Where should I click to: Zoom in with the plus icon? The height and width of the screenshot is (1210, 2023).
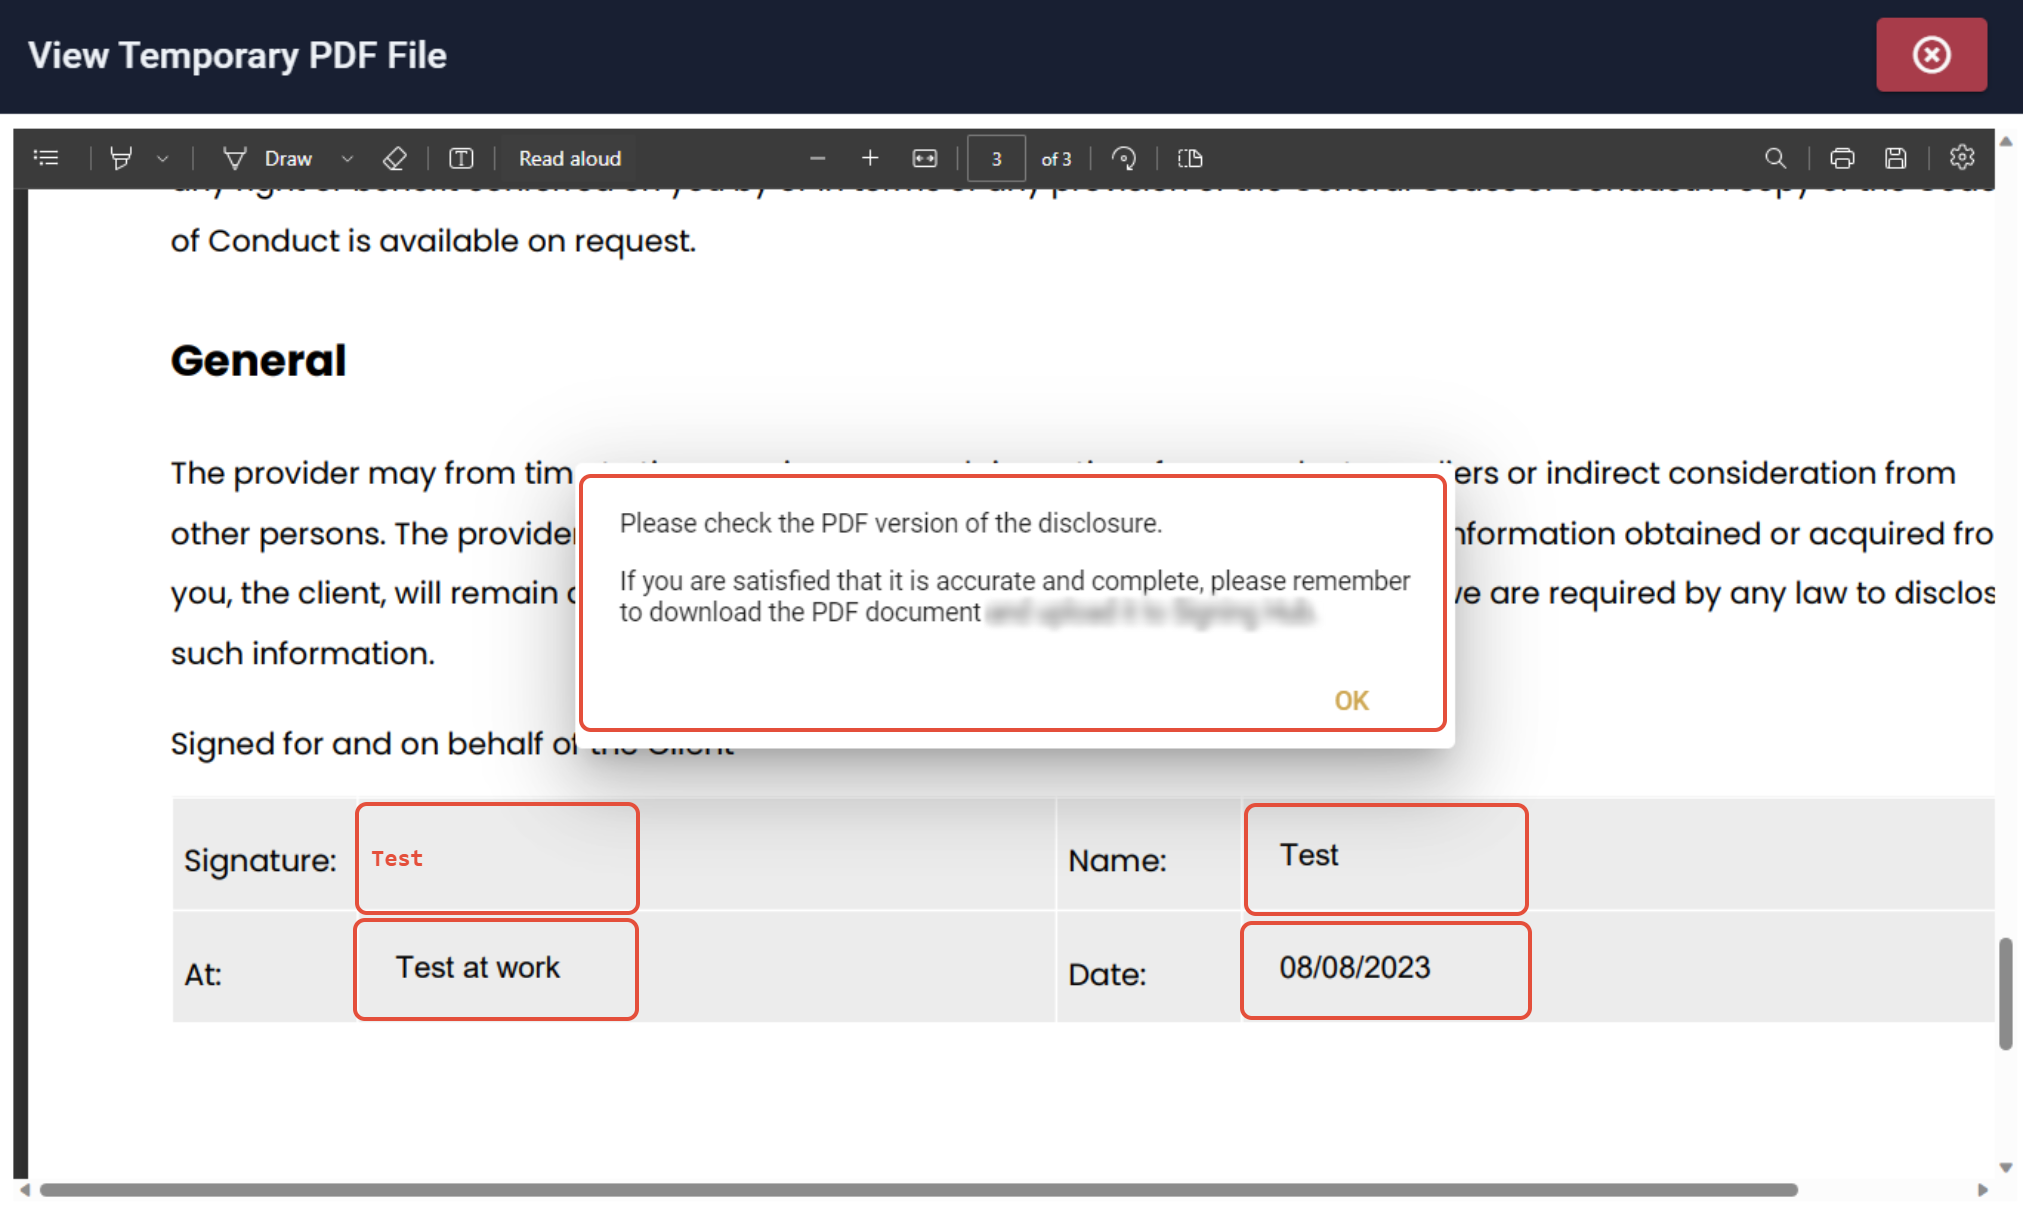[869, 158]
